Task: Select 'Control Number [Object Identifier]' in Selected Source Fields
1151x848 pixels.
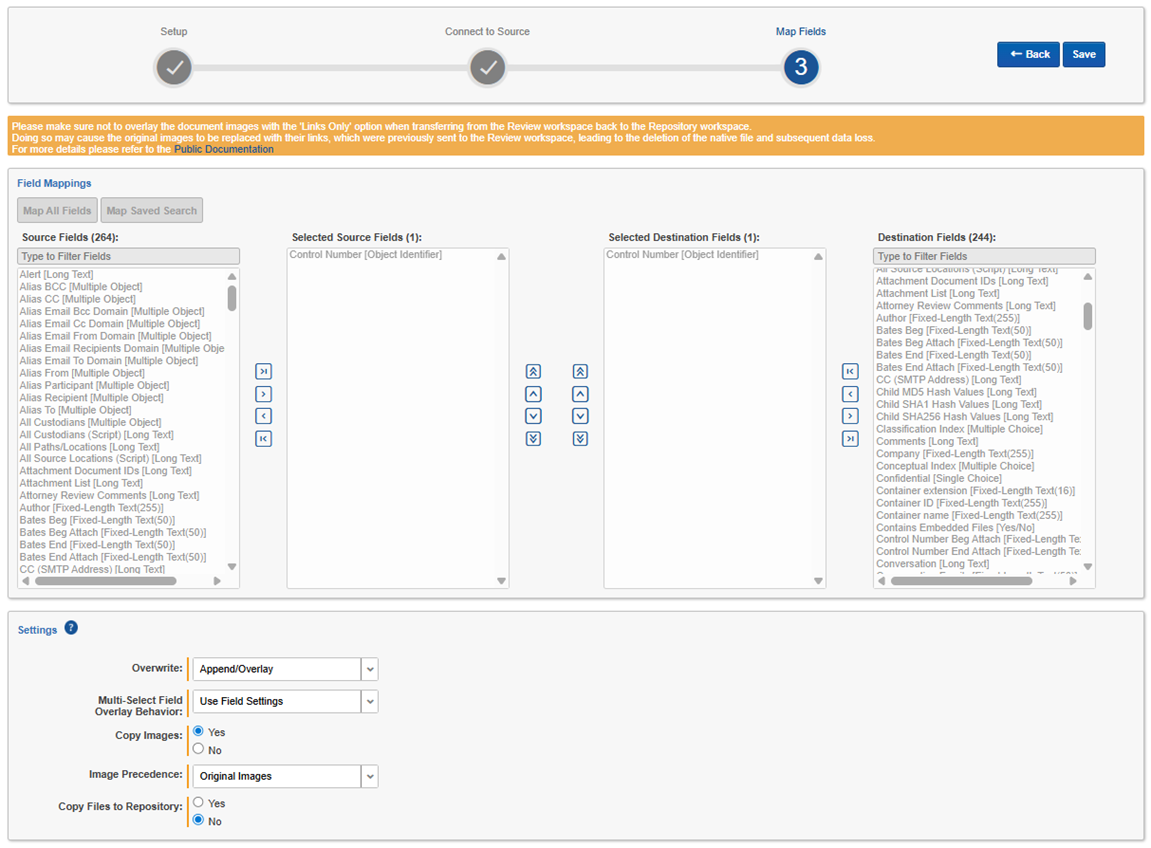Action: pos(366,255)
